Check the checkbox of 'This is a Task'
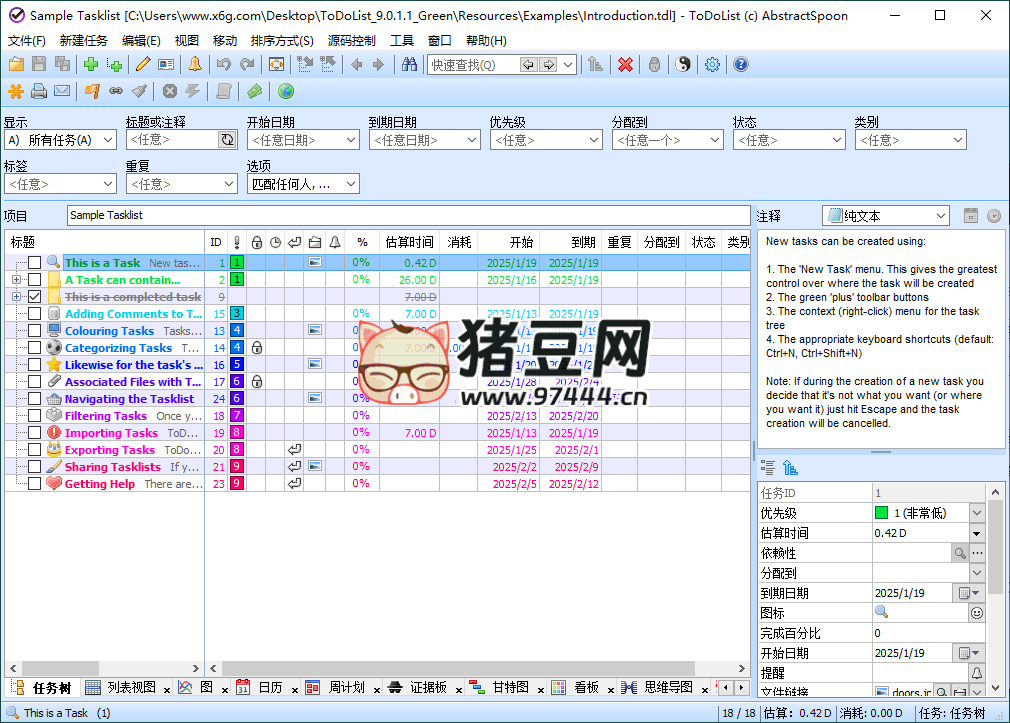 pos(34,262)
